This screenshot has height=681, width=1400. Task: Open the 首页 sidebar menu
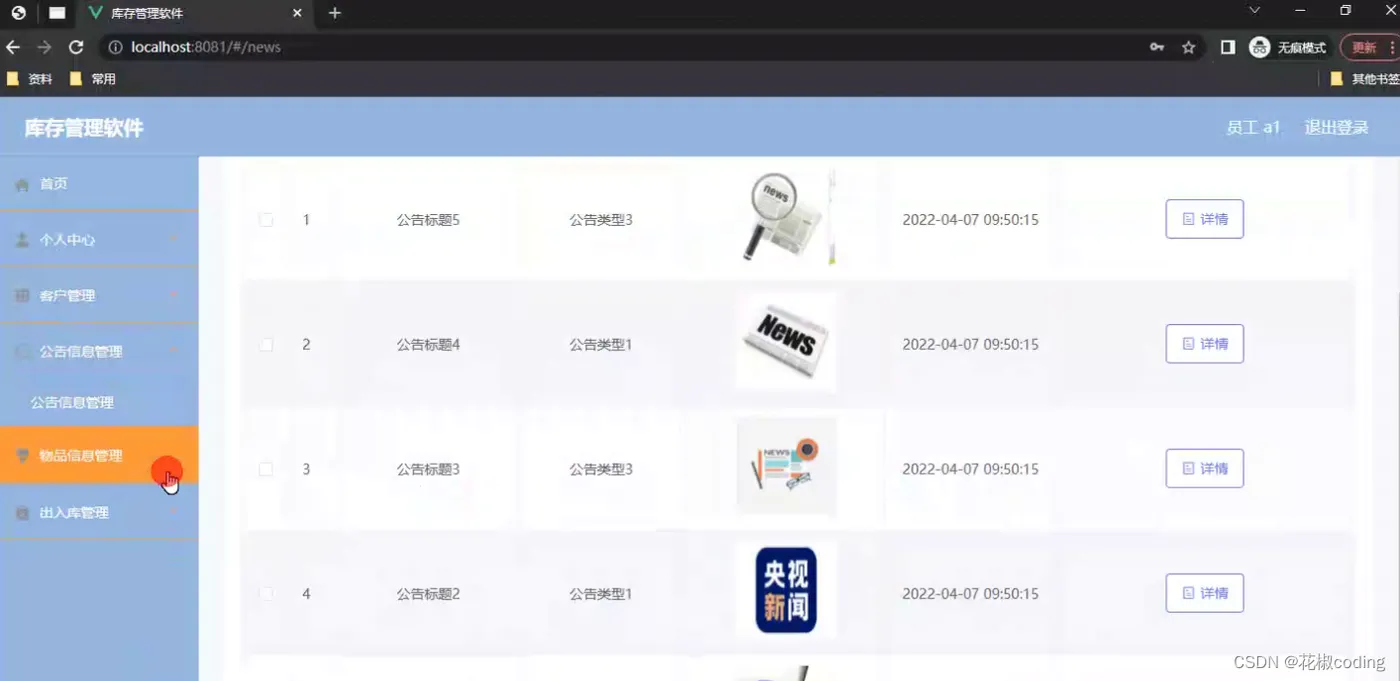pyautogui.click(x=99, y=184)
